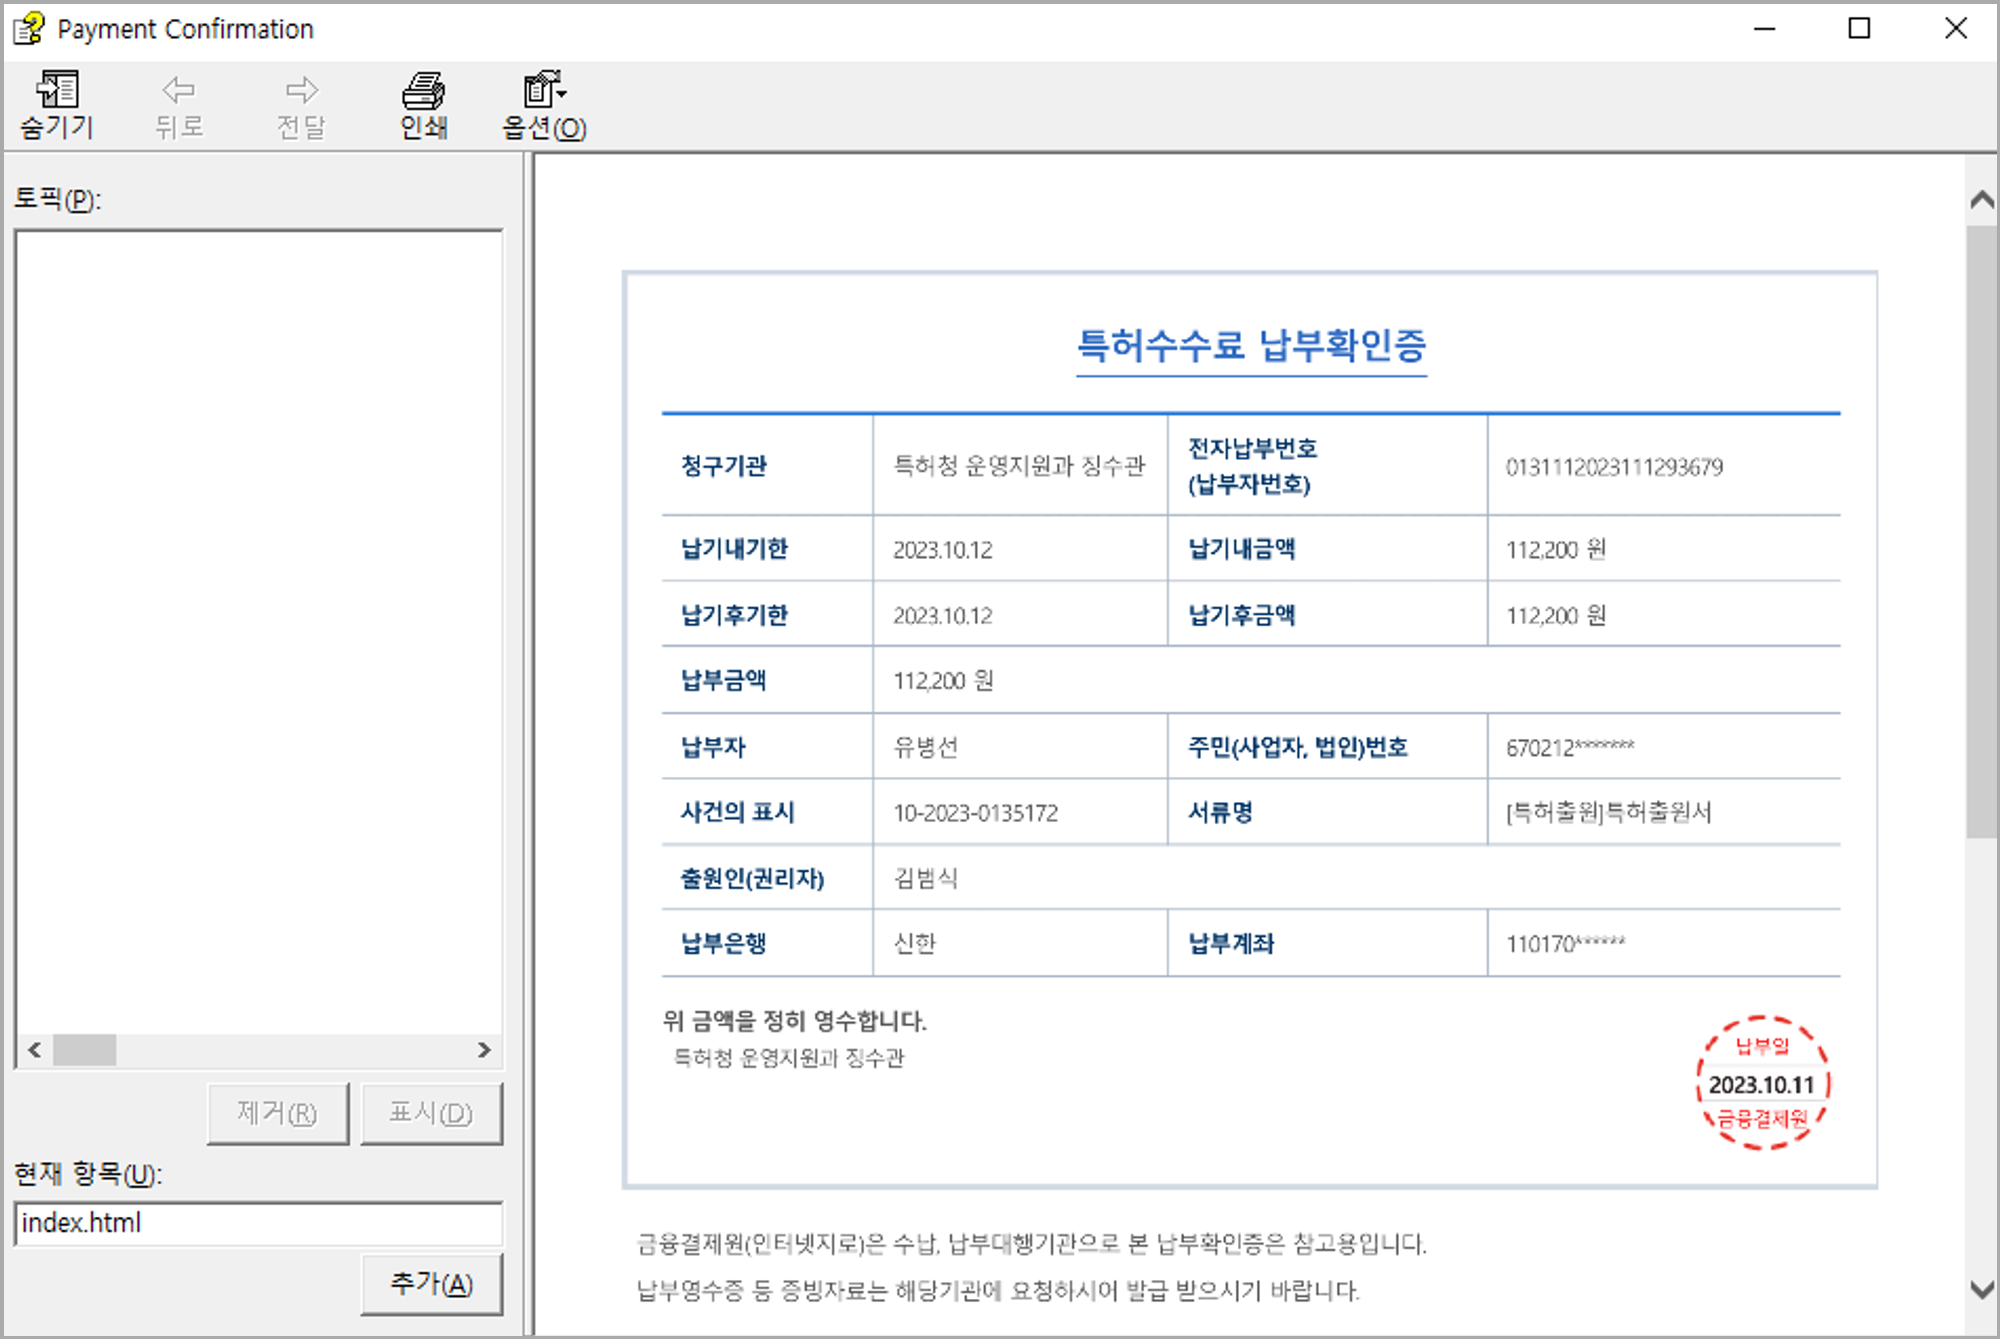Viewport: 2000px width, 1339px height.
Task: Click the 뒤로 (Back) arrow icon
Action: (179, 91)
